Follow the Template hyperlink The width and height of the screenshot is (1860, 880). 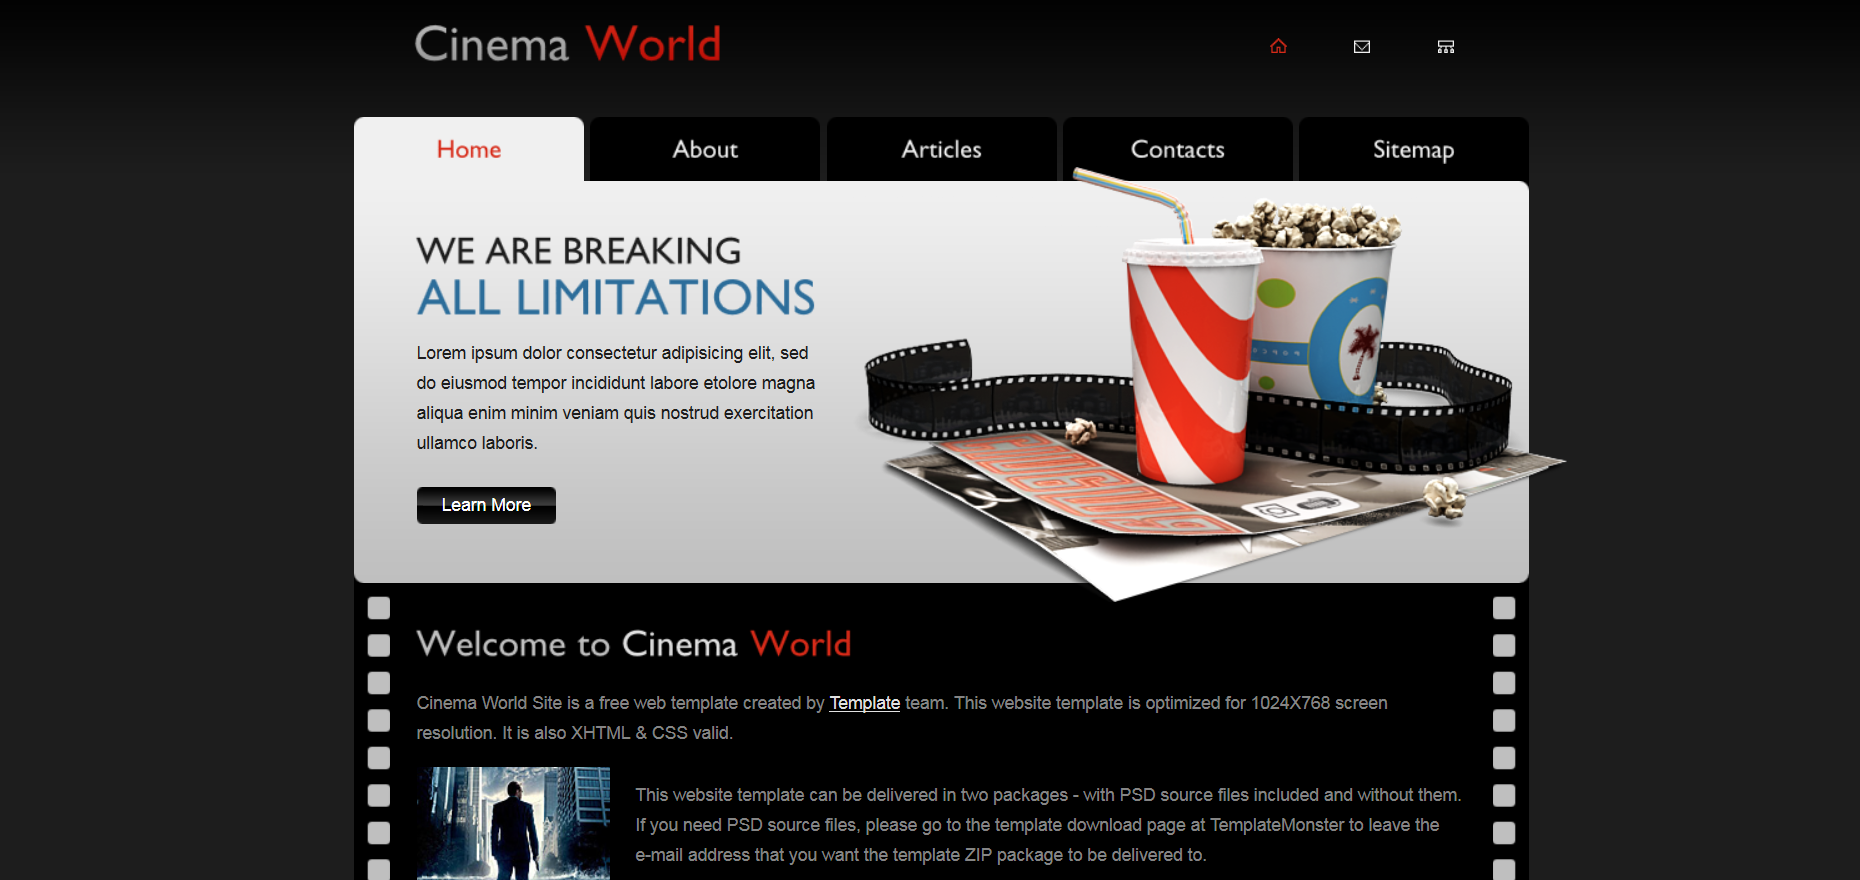pos(864,703)
